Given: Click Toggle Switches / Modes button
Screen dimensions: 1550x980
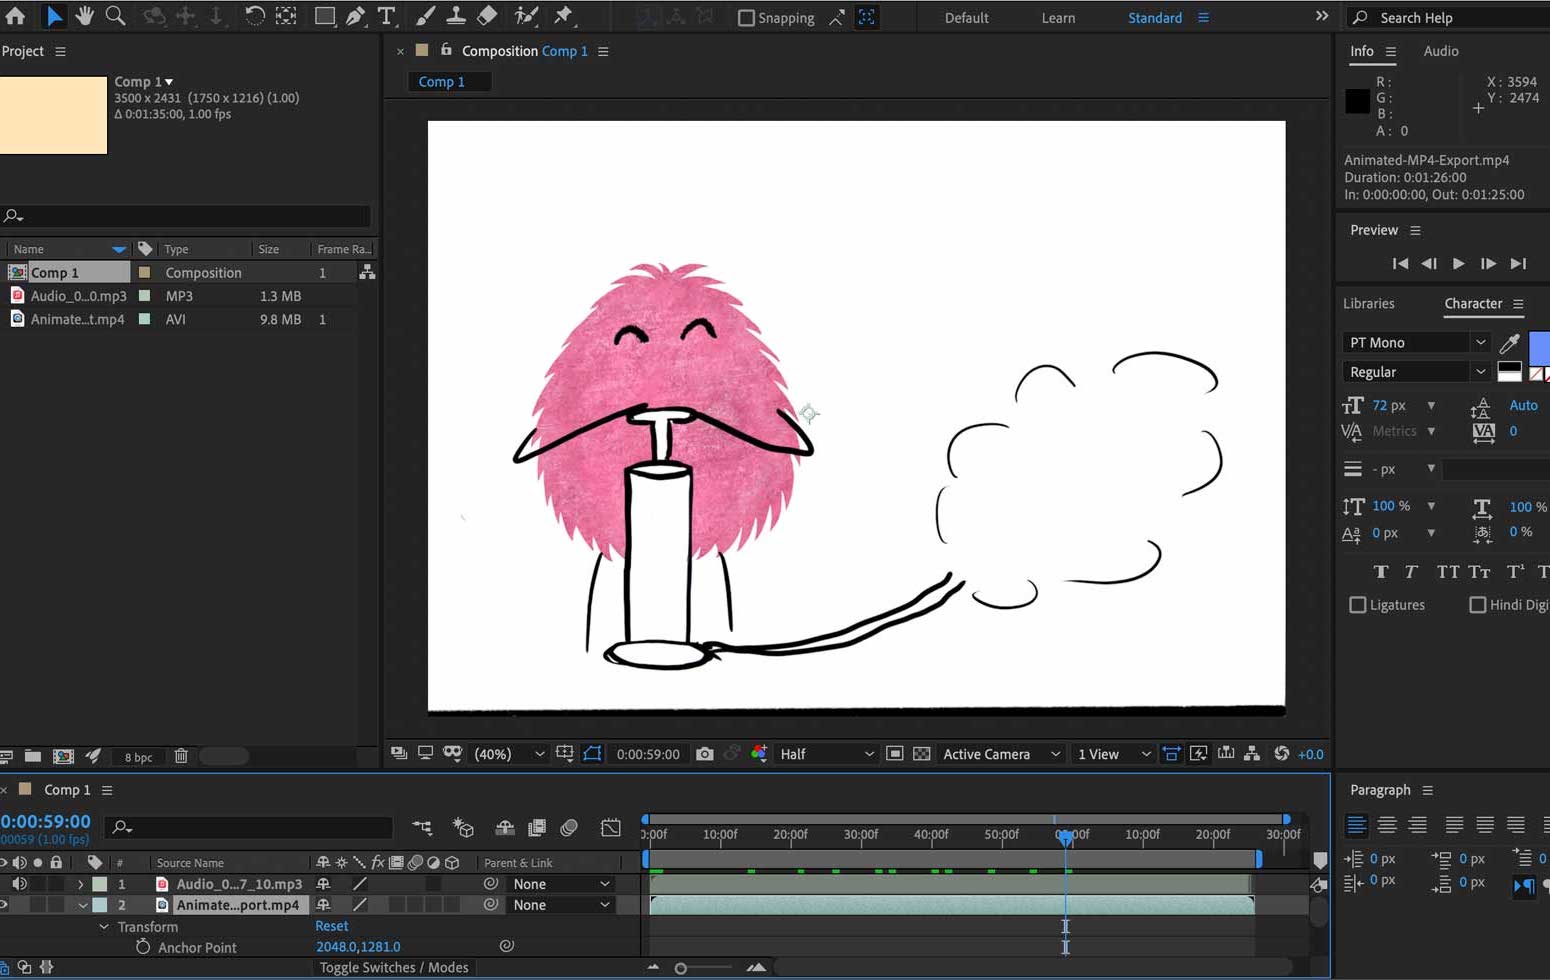Looking at the screenshot, I should click(x=394, y=967).
